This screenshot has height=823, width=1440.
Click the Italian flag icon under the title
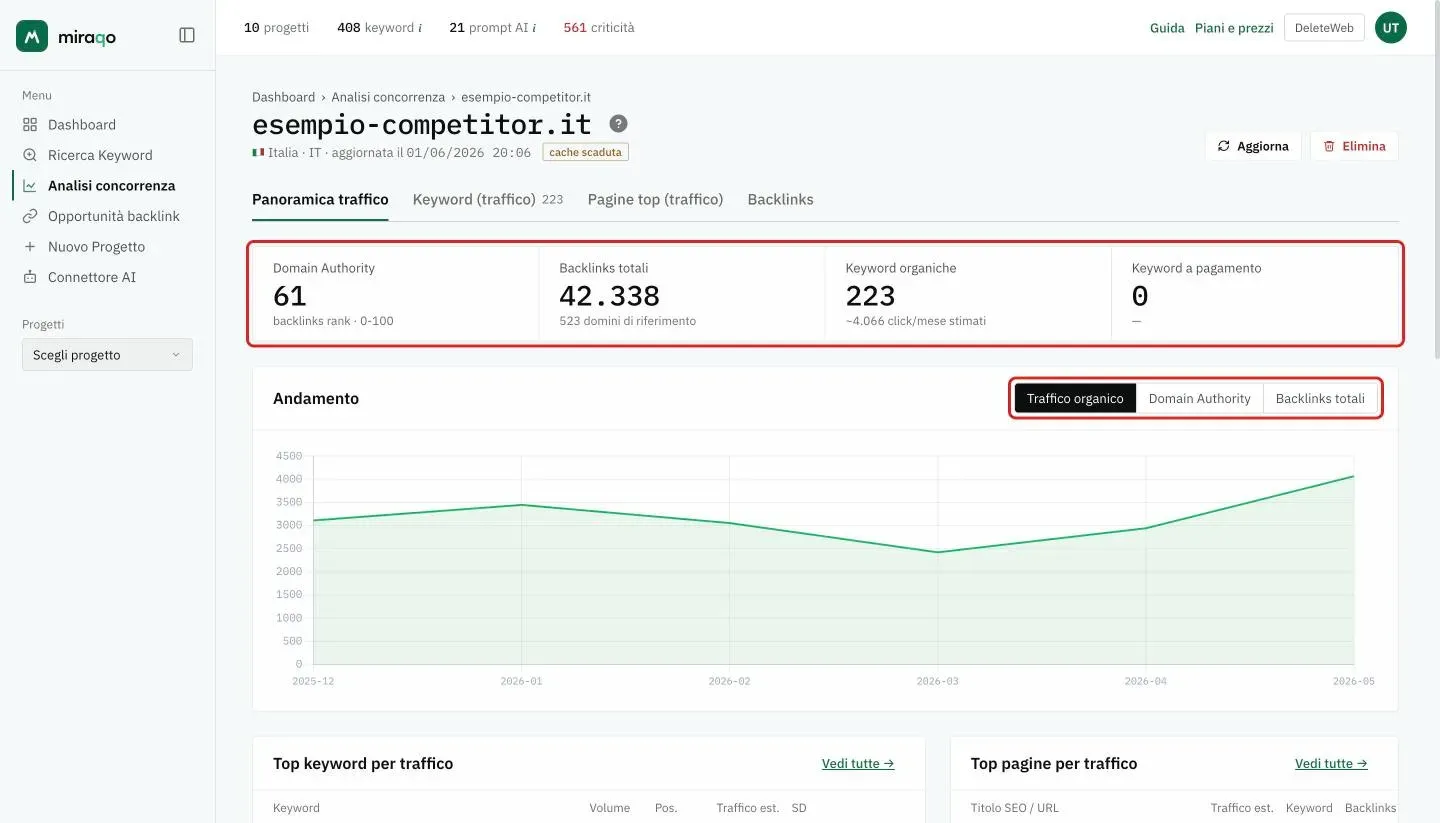click(258, 153)
